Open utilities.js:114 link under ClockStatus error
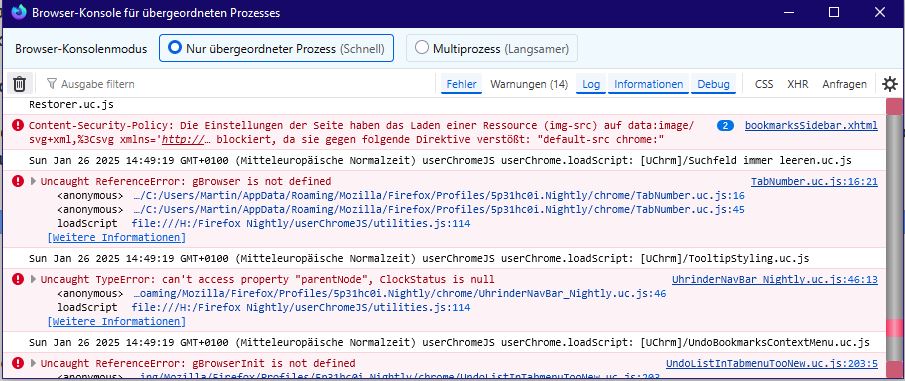 tap(301, 308)
